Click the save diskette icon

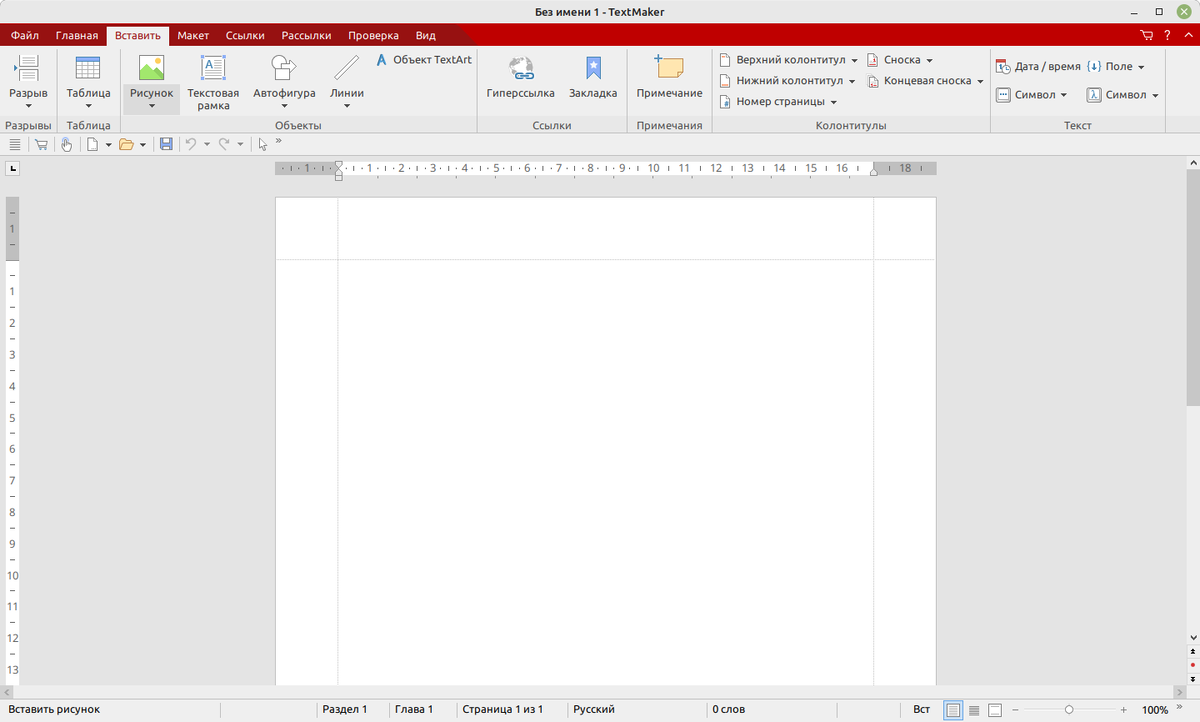pyautogui.click(x=166, y=144)
